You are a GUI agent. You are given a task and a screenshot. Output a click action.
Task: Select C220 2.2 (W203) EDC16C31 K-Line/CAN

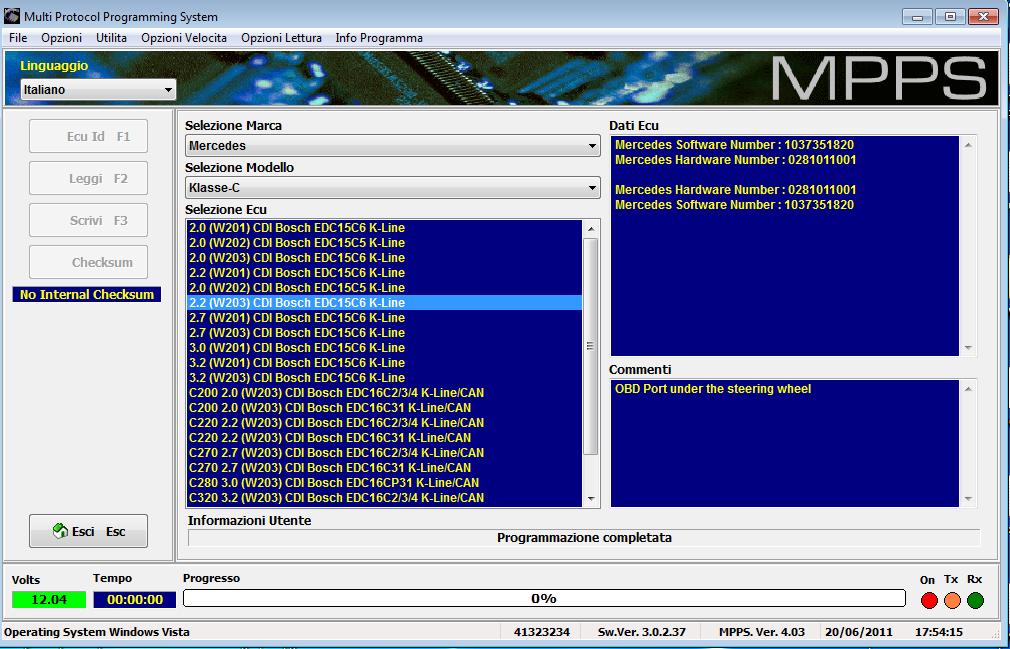pyautogui.click(x=385, y=438)
